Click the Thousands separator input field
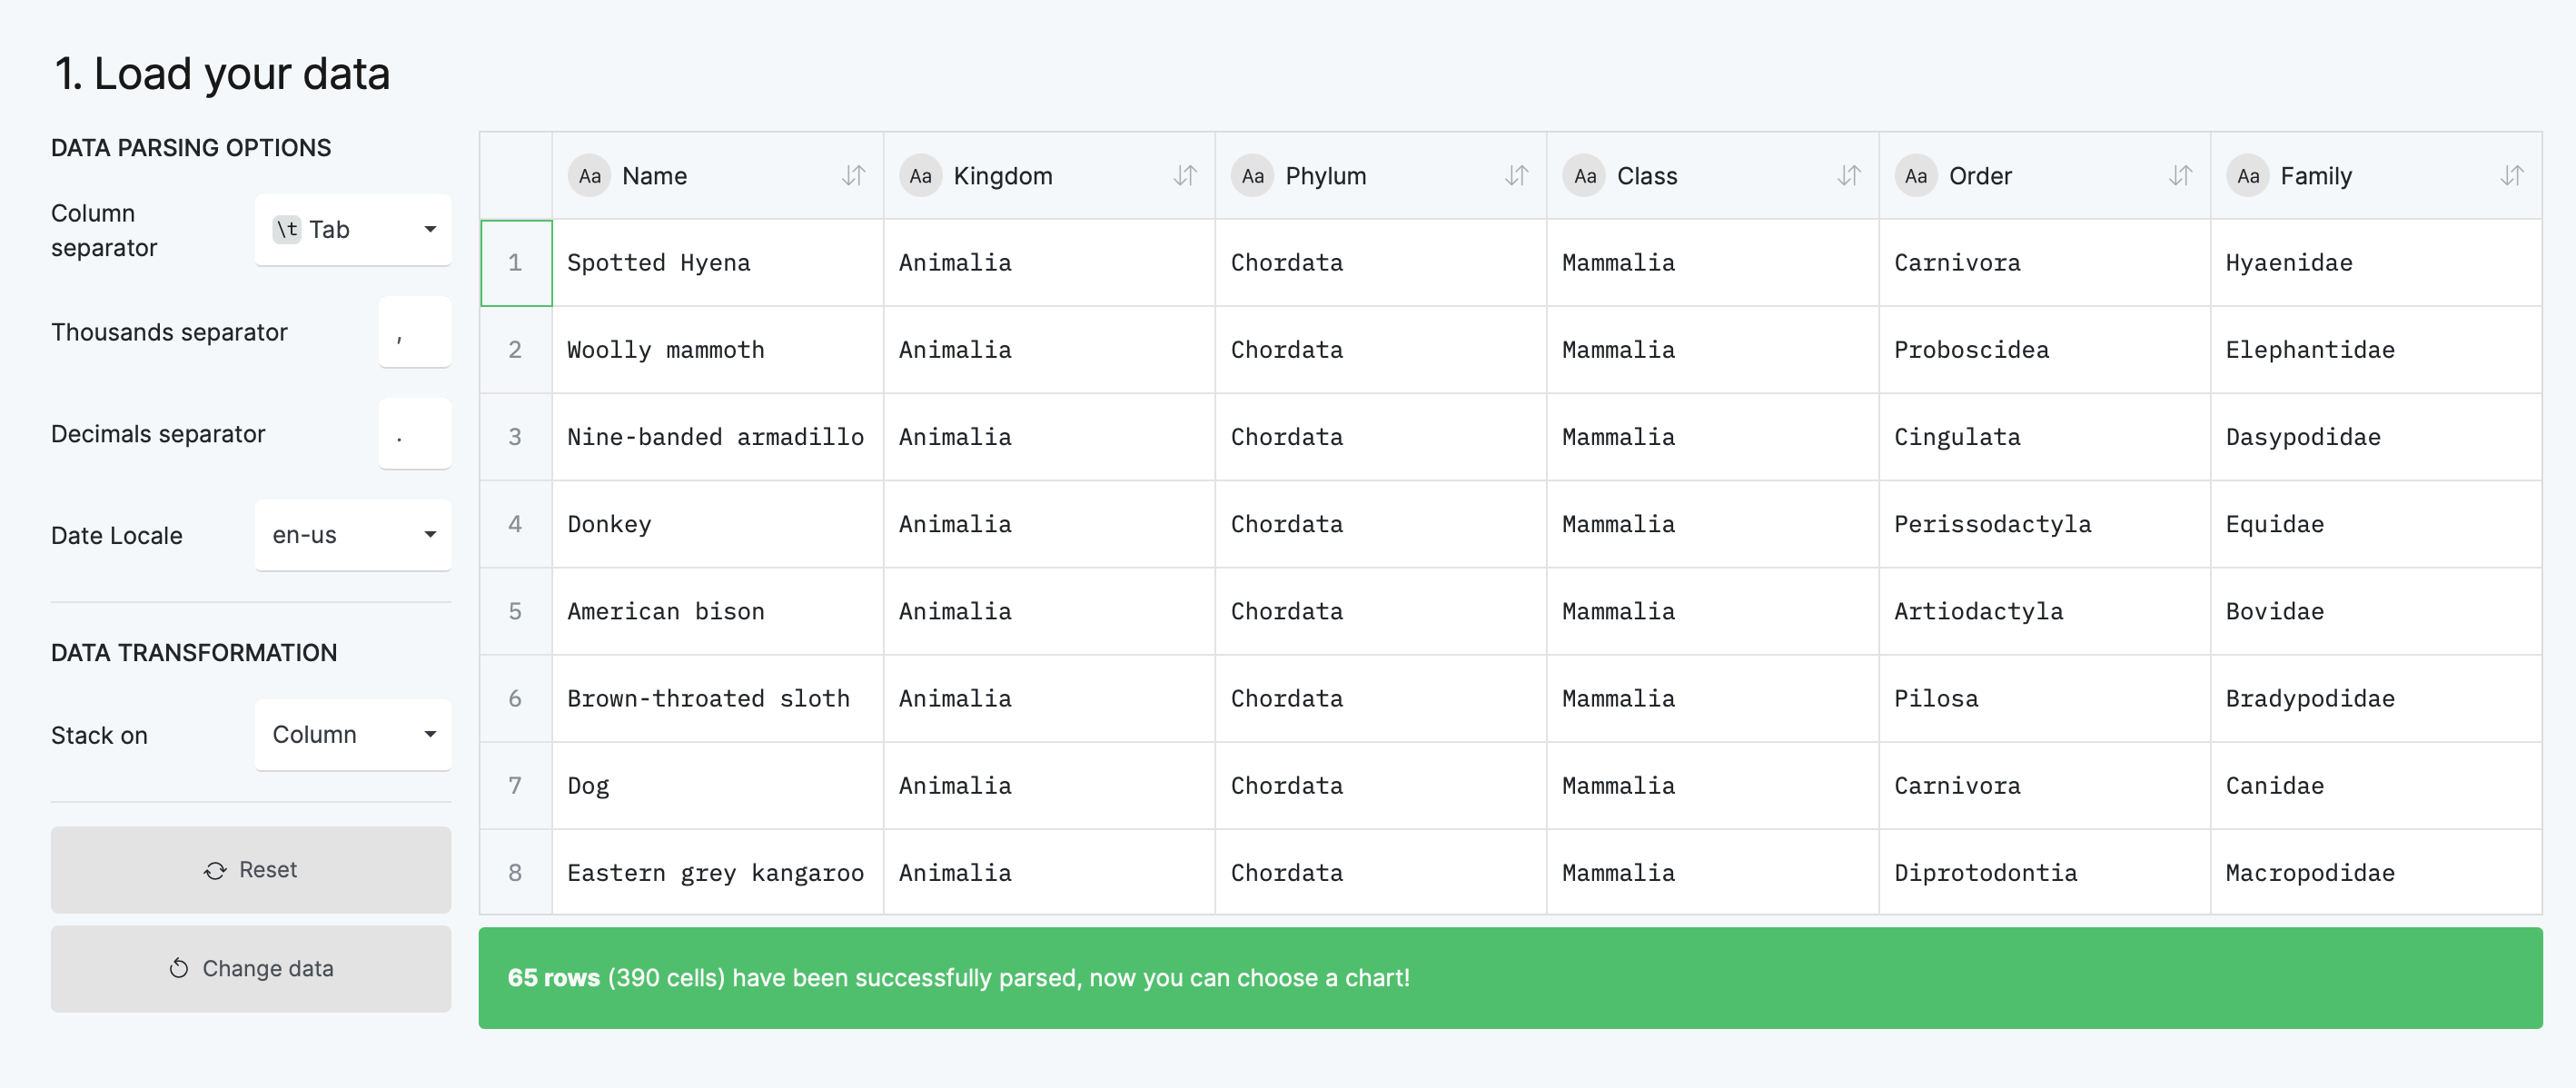The image size is (2576, 1088). pyautogui.click(x=415, y=332)
